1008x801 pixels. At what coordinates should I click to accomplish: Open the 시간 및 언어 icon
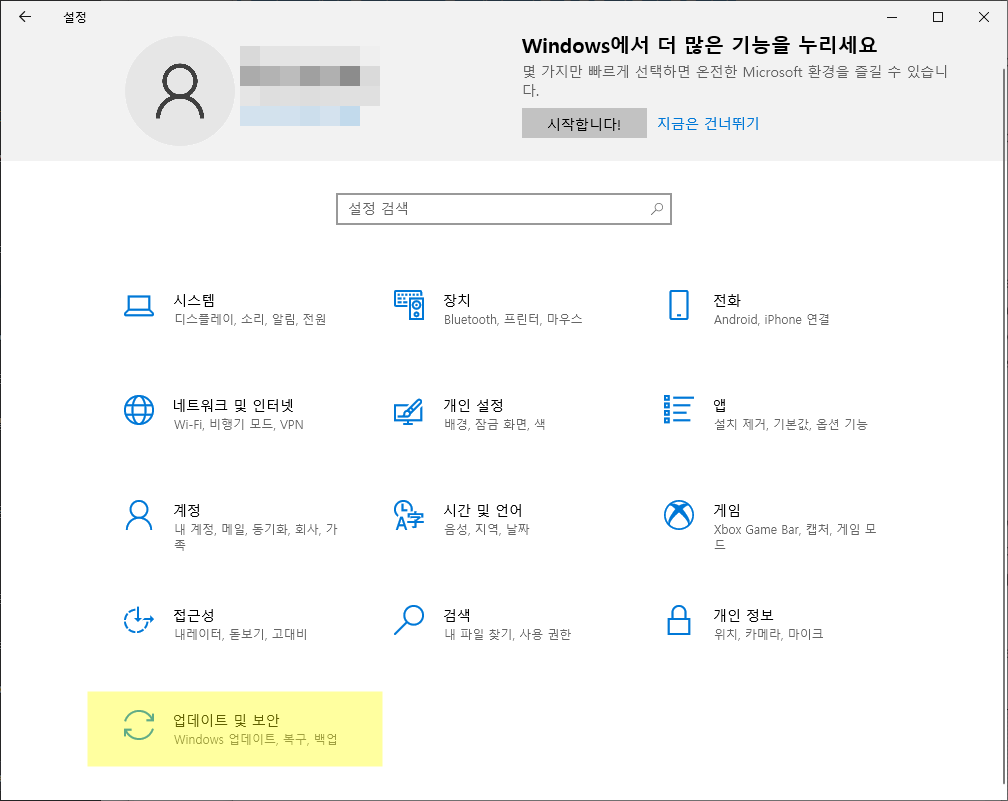point(409,515)
